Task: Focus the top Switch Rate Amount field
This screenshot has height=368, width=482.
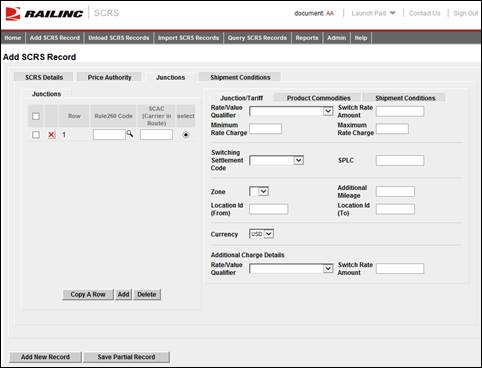Action: 400,111
